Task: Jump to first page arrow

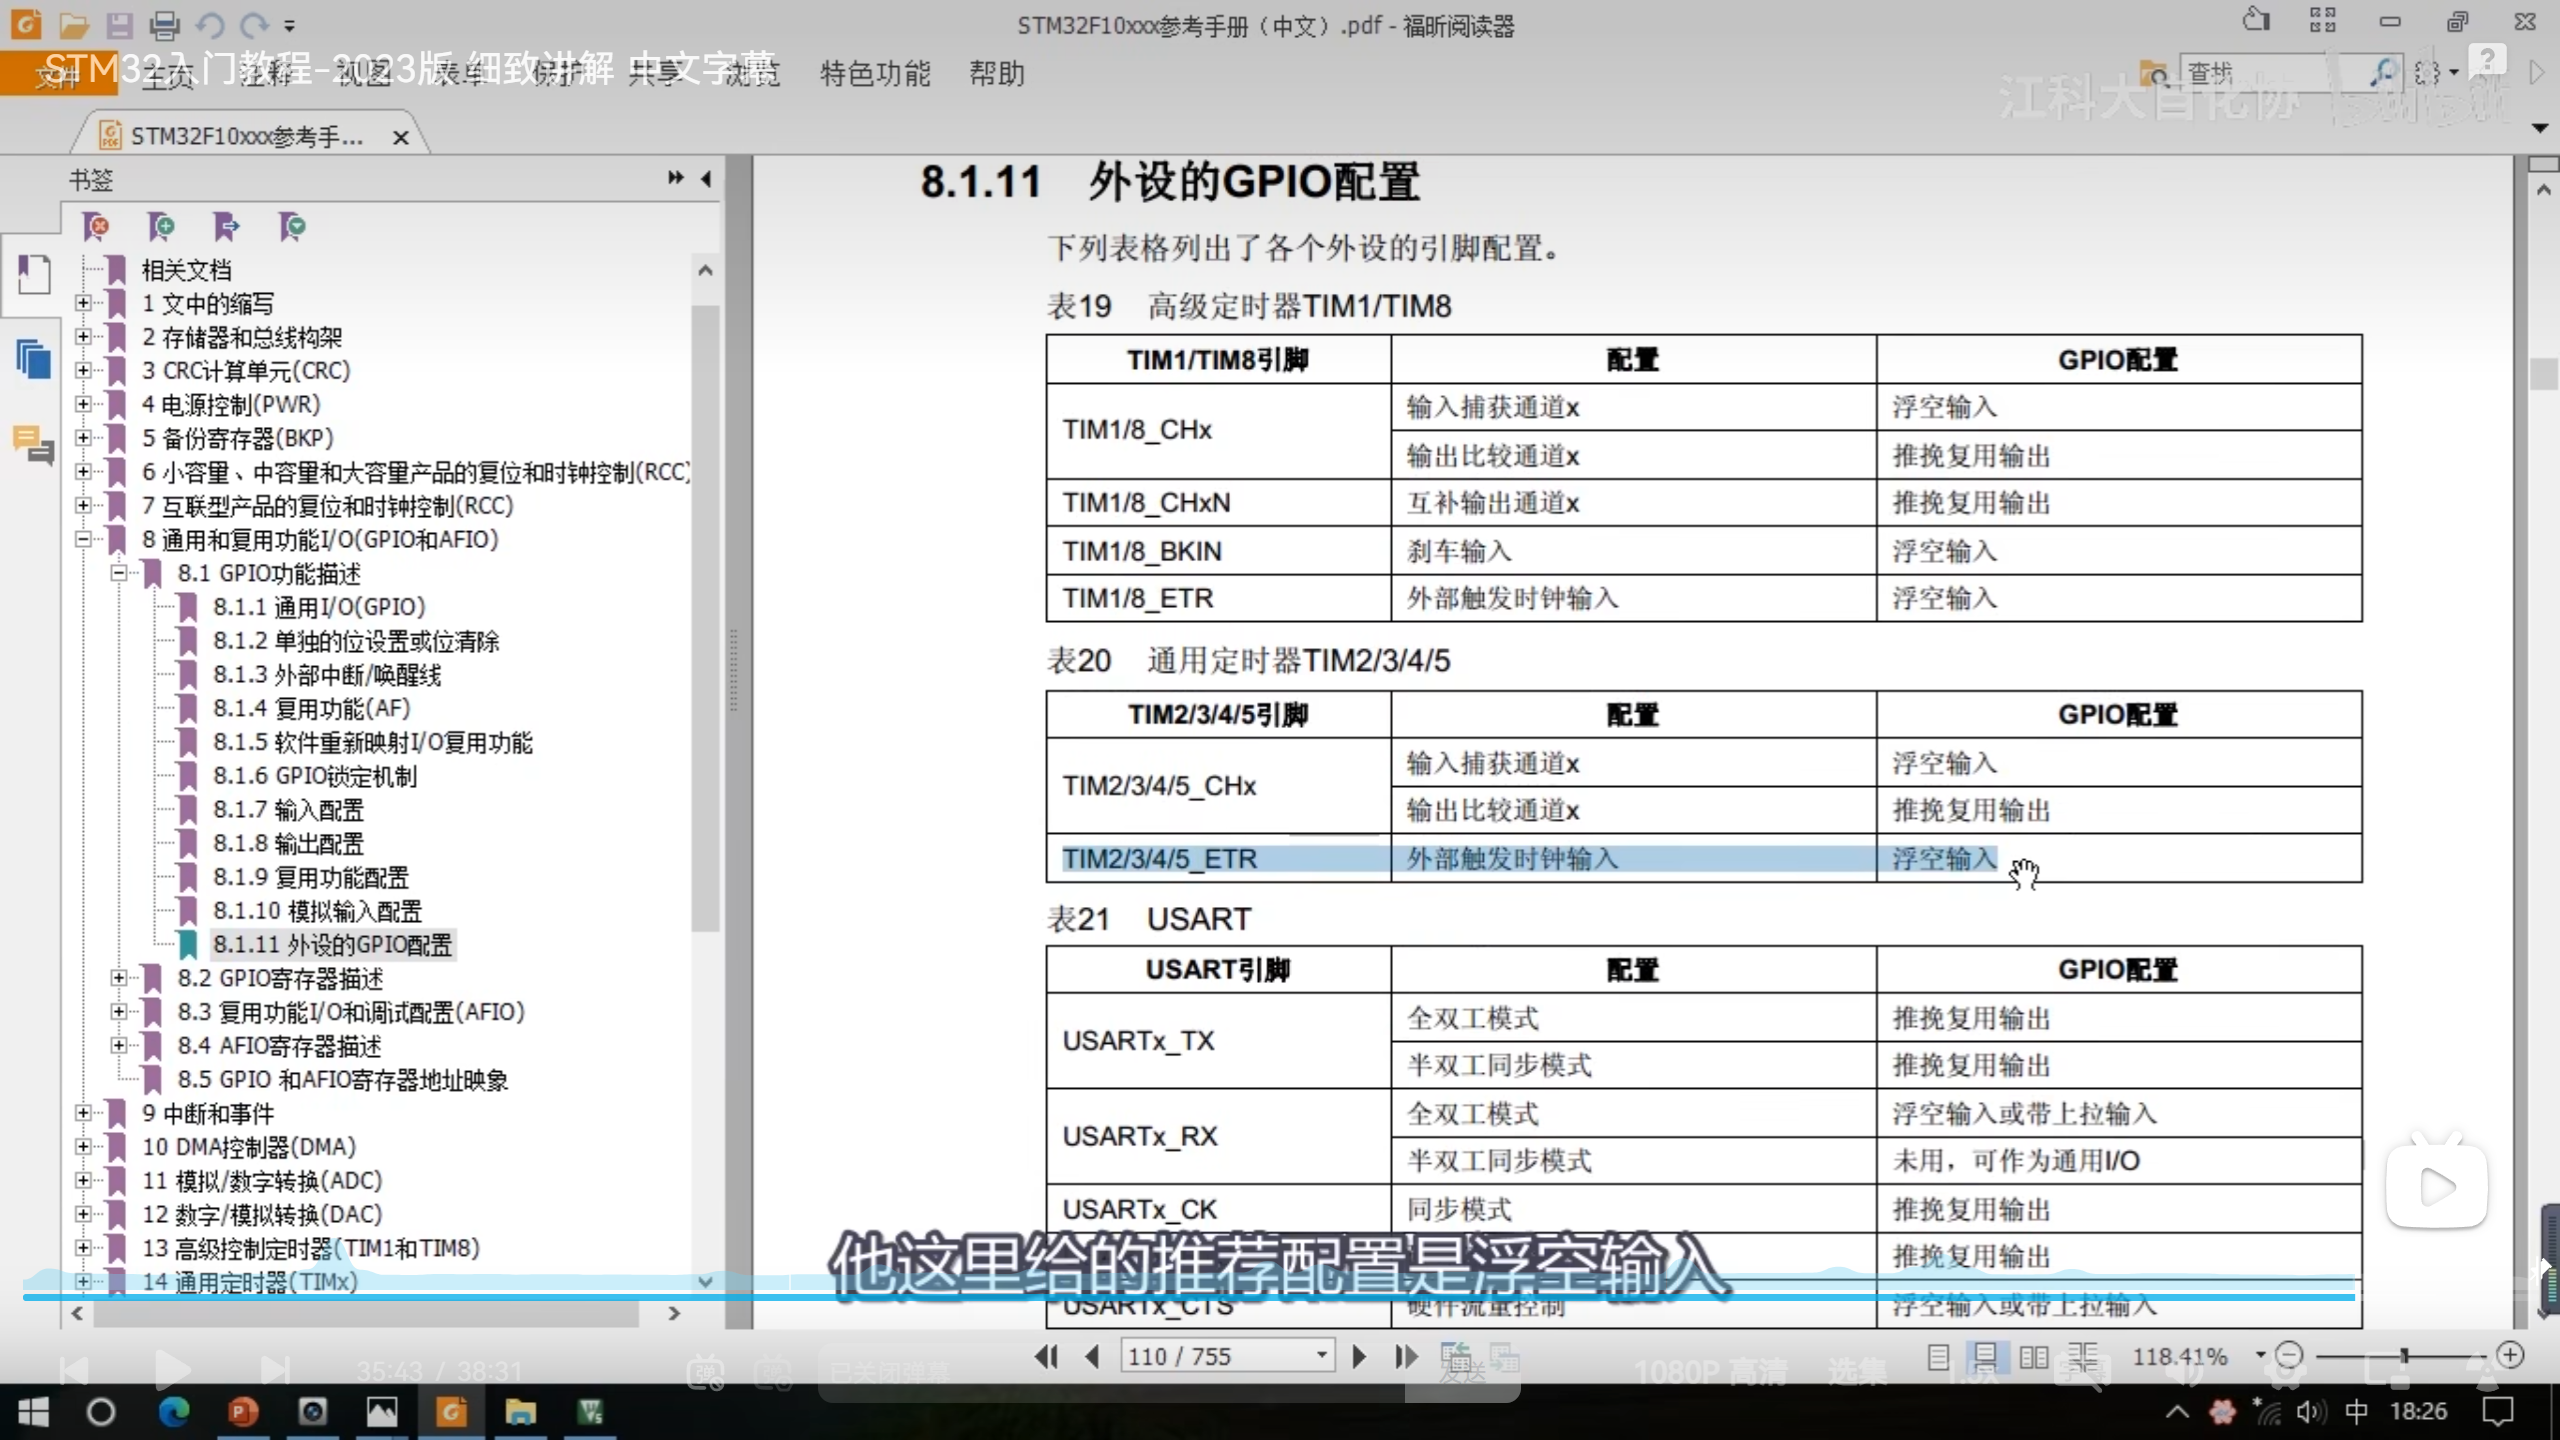Action: coord(1046,1356)
